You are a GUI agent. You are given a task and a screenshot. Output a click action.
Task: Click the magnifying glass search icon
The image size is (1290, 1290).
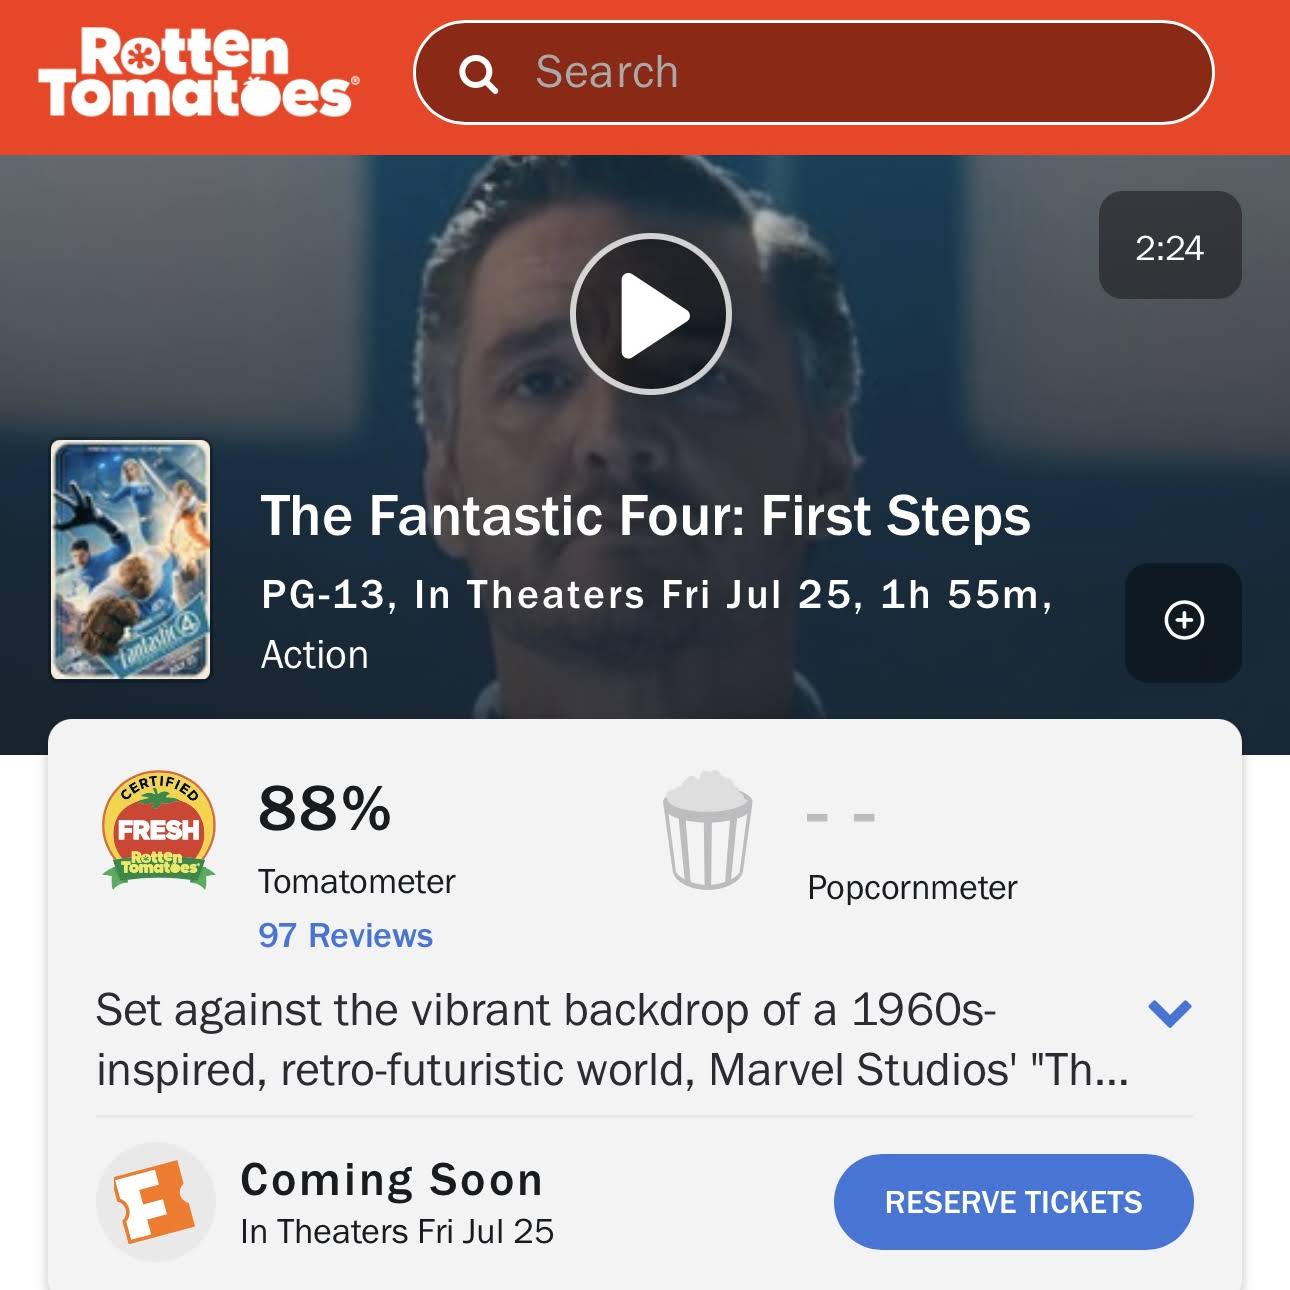coord(478,73)
